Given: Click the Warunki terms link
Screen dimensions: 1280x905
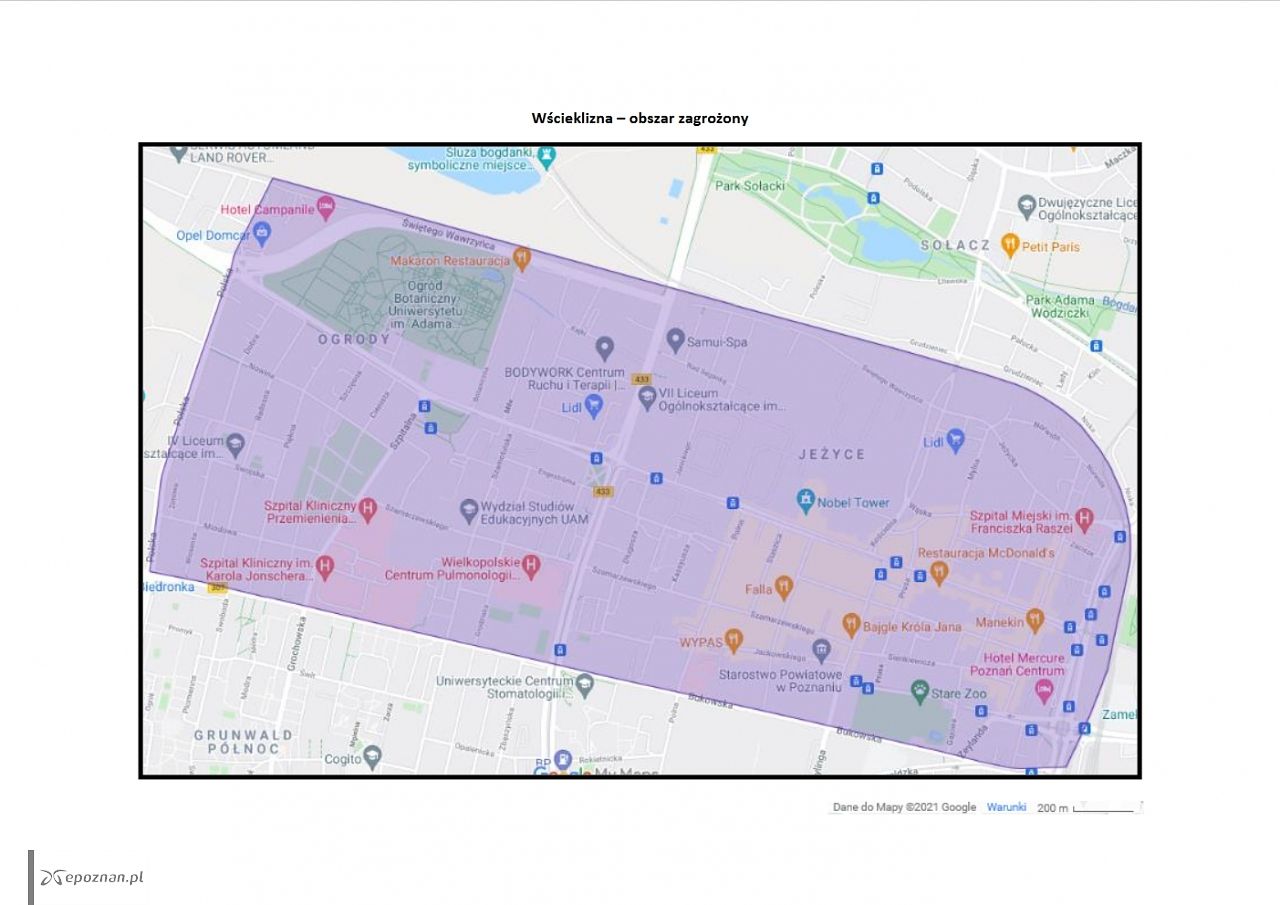Looking at the screenshot, I should point(1006,807).
